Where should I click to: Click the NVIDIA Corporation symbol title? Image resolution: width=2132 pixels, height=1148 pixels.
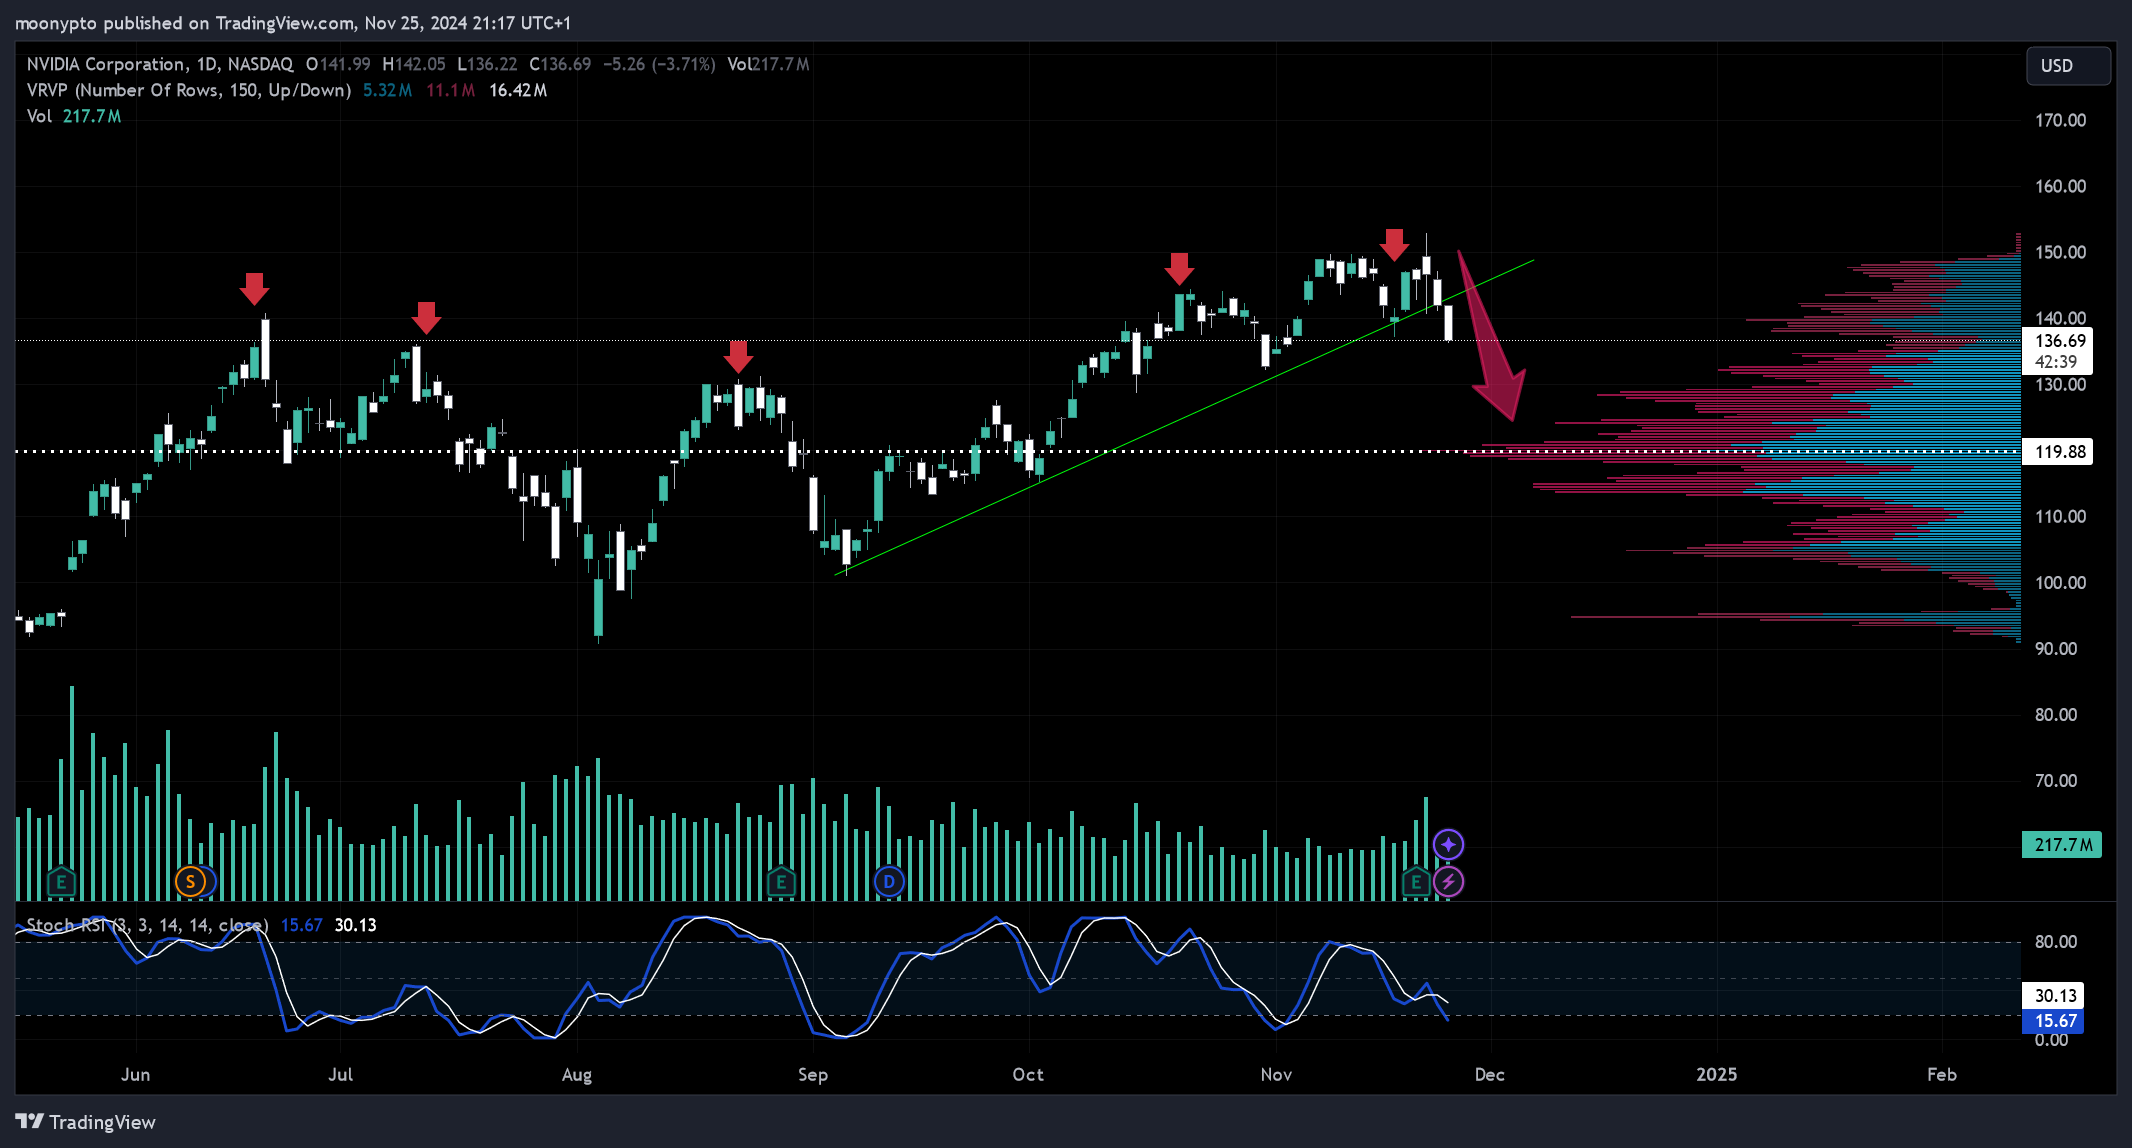[x=106, y=64]
